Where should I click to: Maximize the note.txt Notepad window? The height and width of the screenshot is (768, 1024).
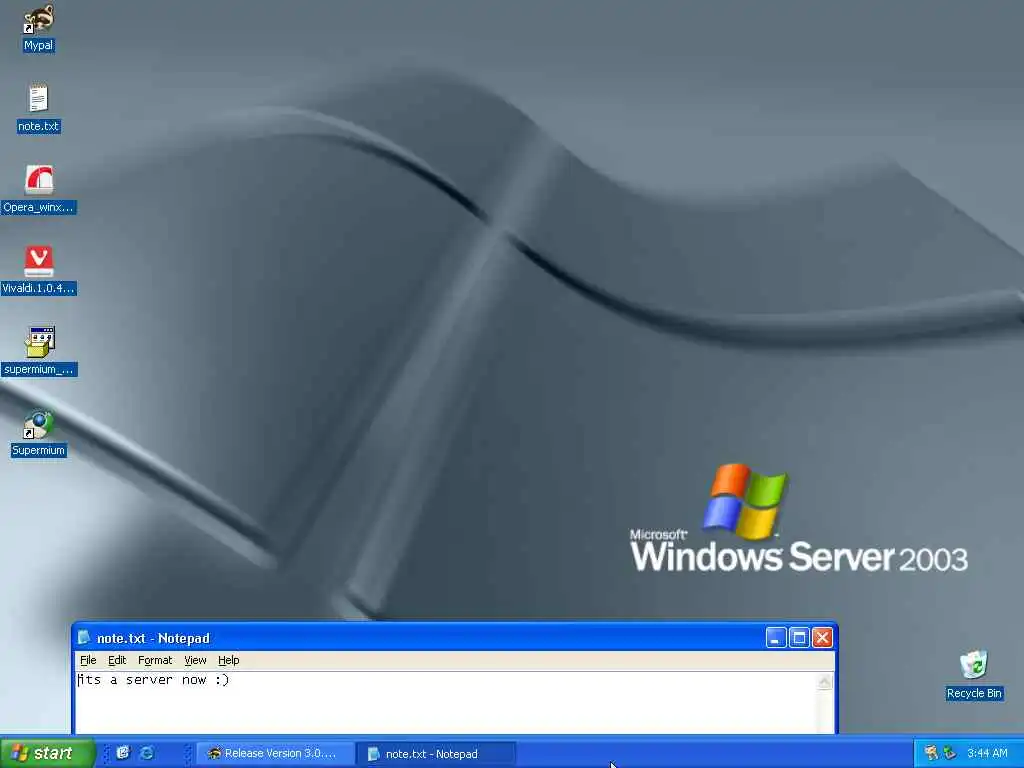(x=799, y=637)
